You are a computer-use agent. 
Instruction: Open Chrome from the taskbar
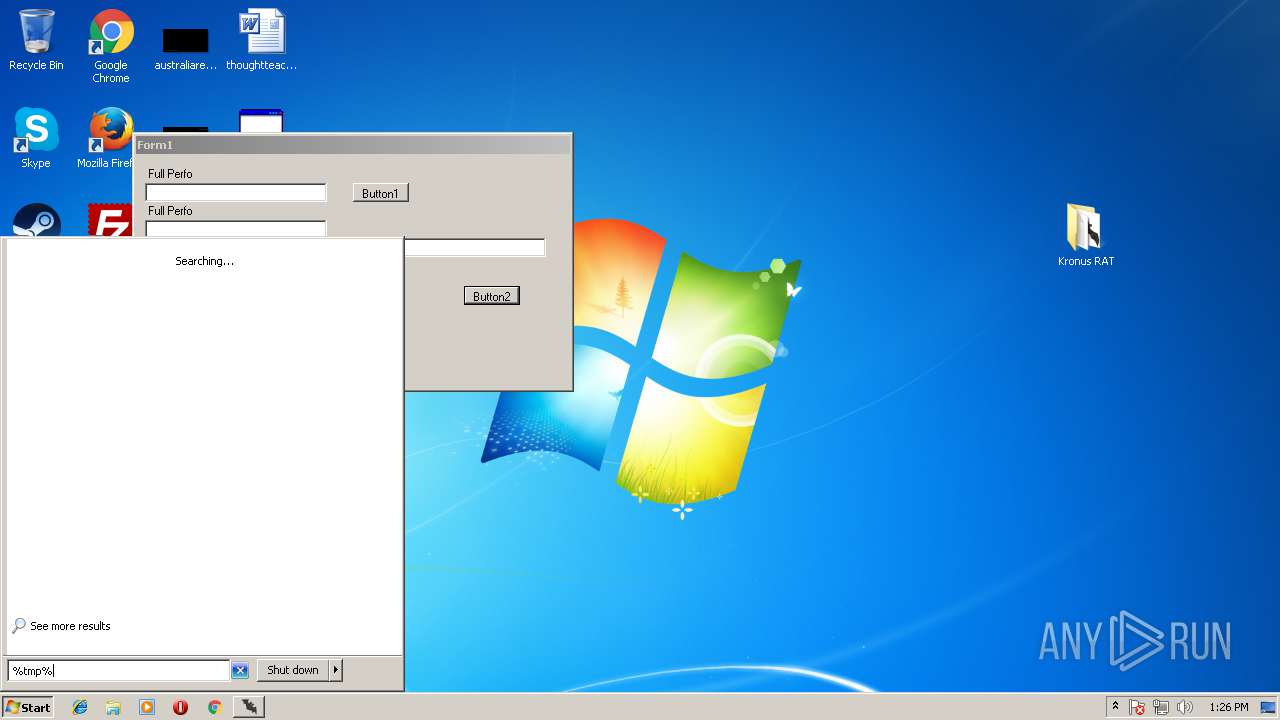click(x=214, y=707)
